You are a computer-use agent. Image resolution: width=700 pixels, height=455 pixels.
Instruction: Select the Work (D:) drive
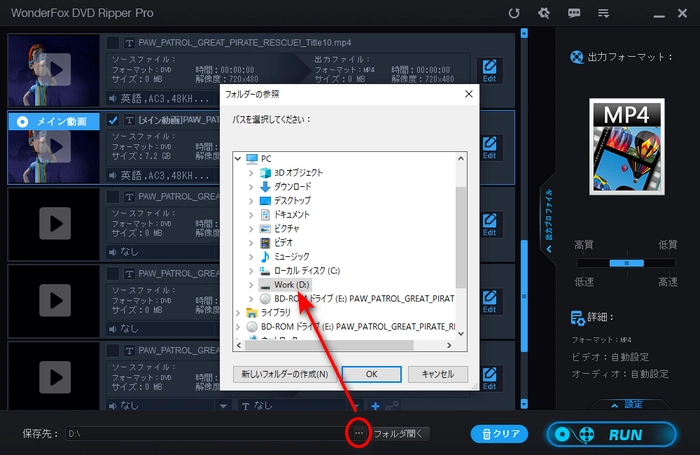tap(291, 284)
